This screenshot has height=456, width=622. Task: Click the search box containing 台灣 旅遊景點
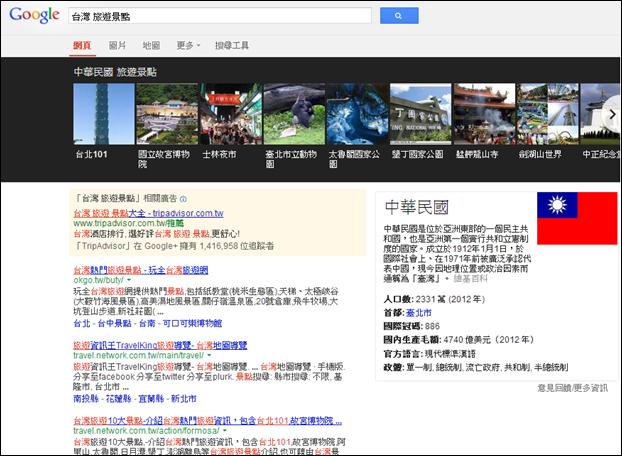click(220, 16)
